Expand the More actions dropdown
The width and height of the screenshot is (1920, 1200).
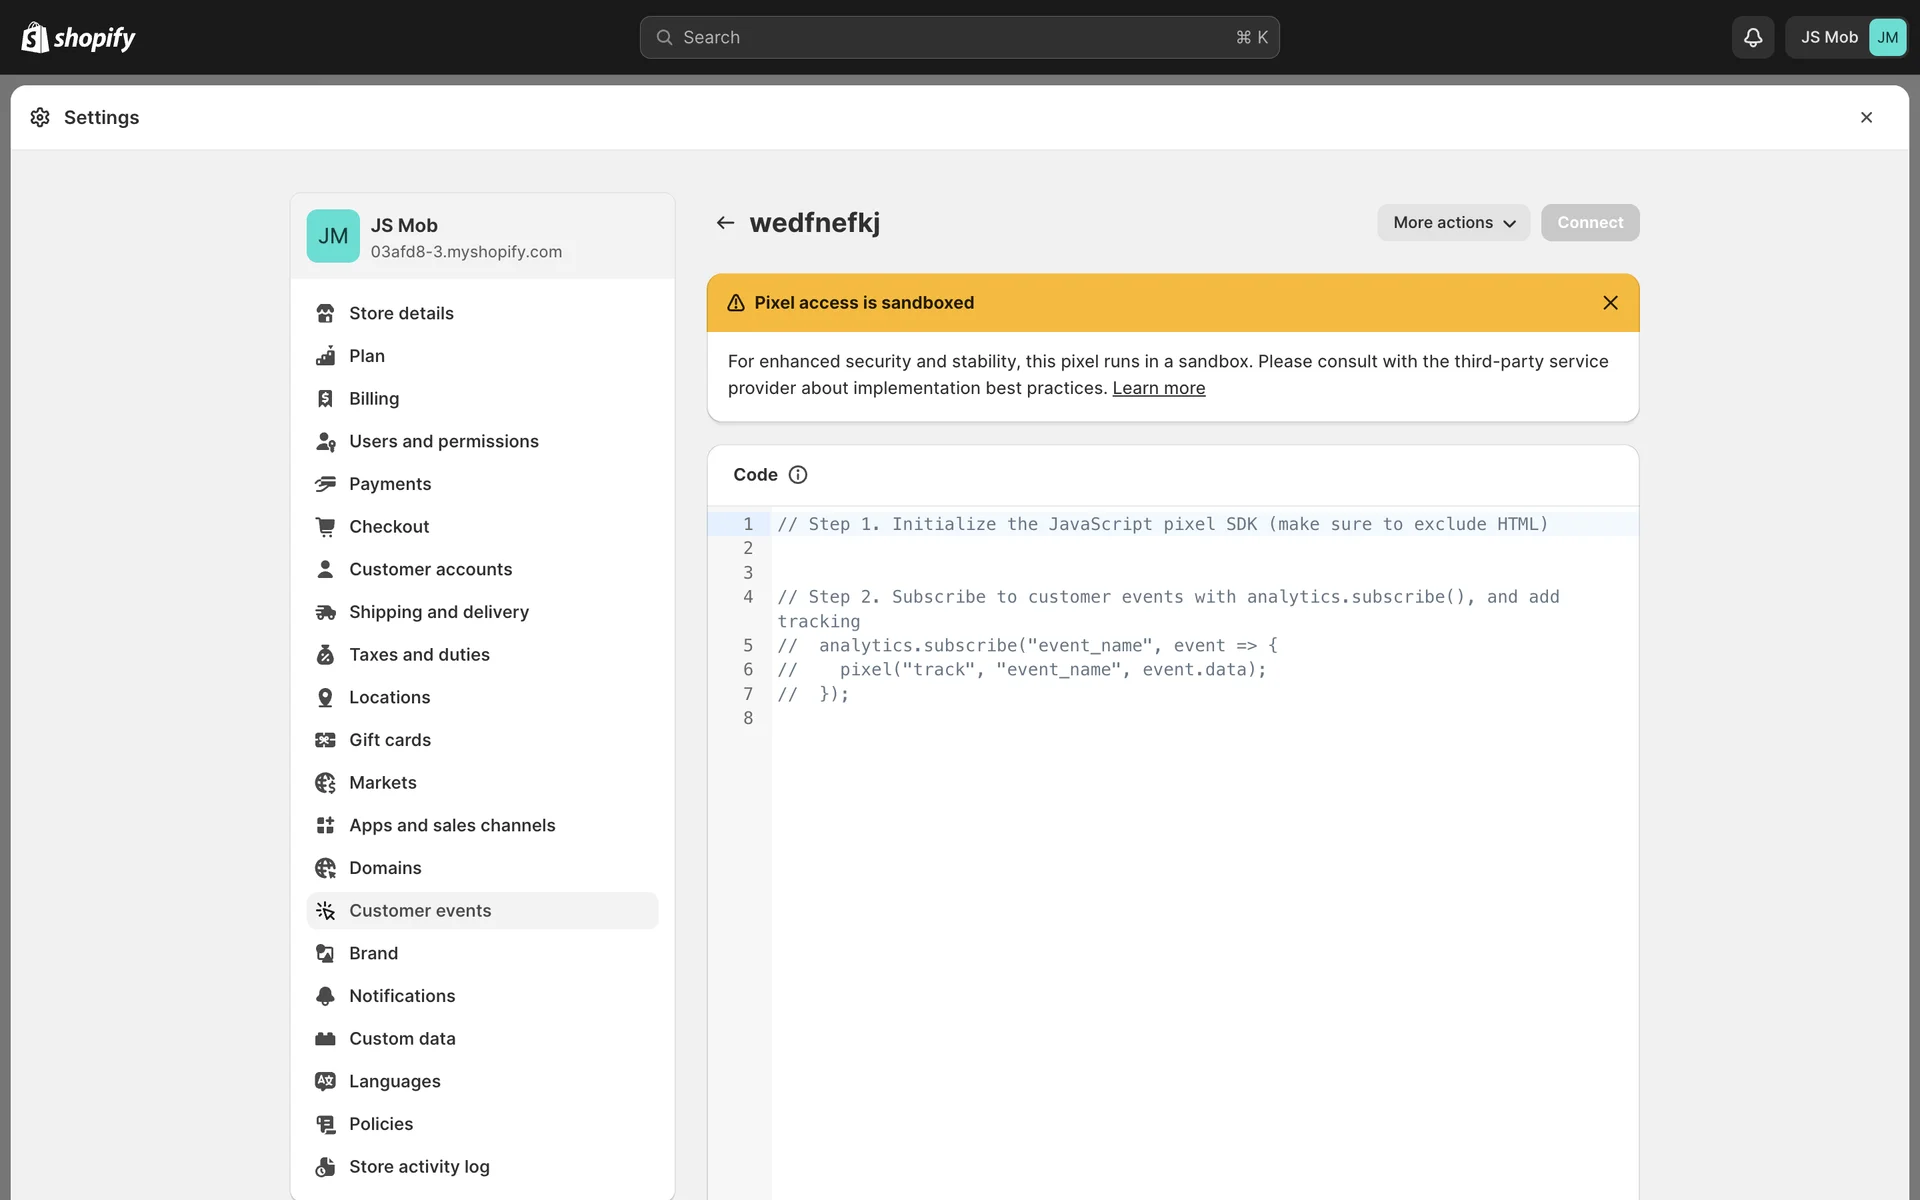click(1453, 222)
